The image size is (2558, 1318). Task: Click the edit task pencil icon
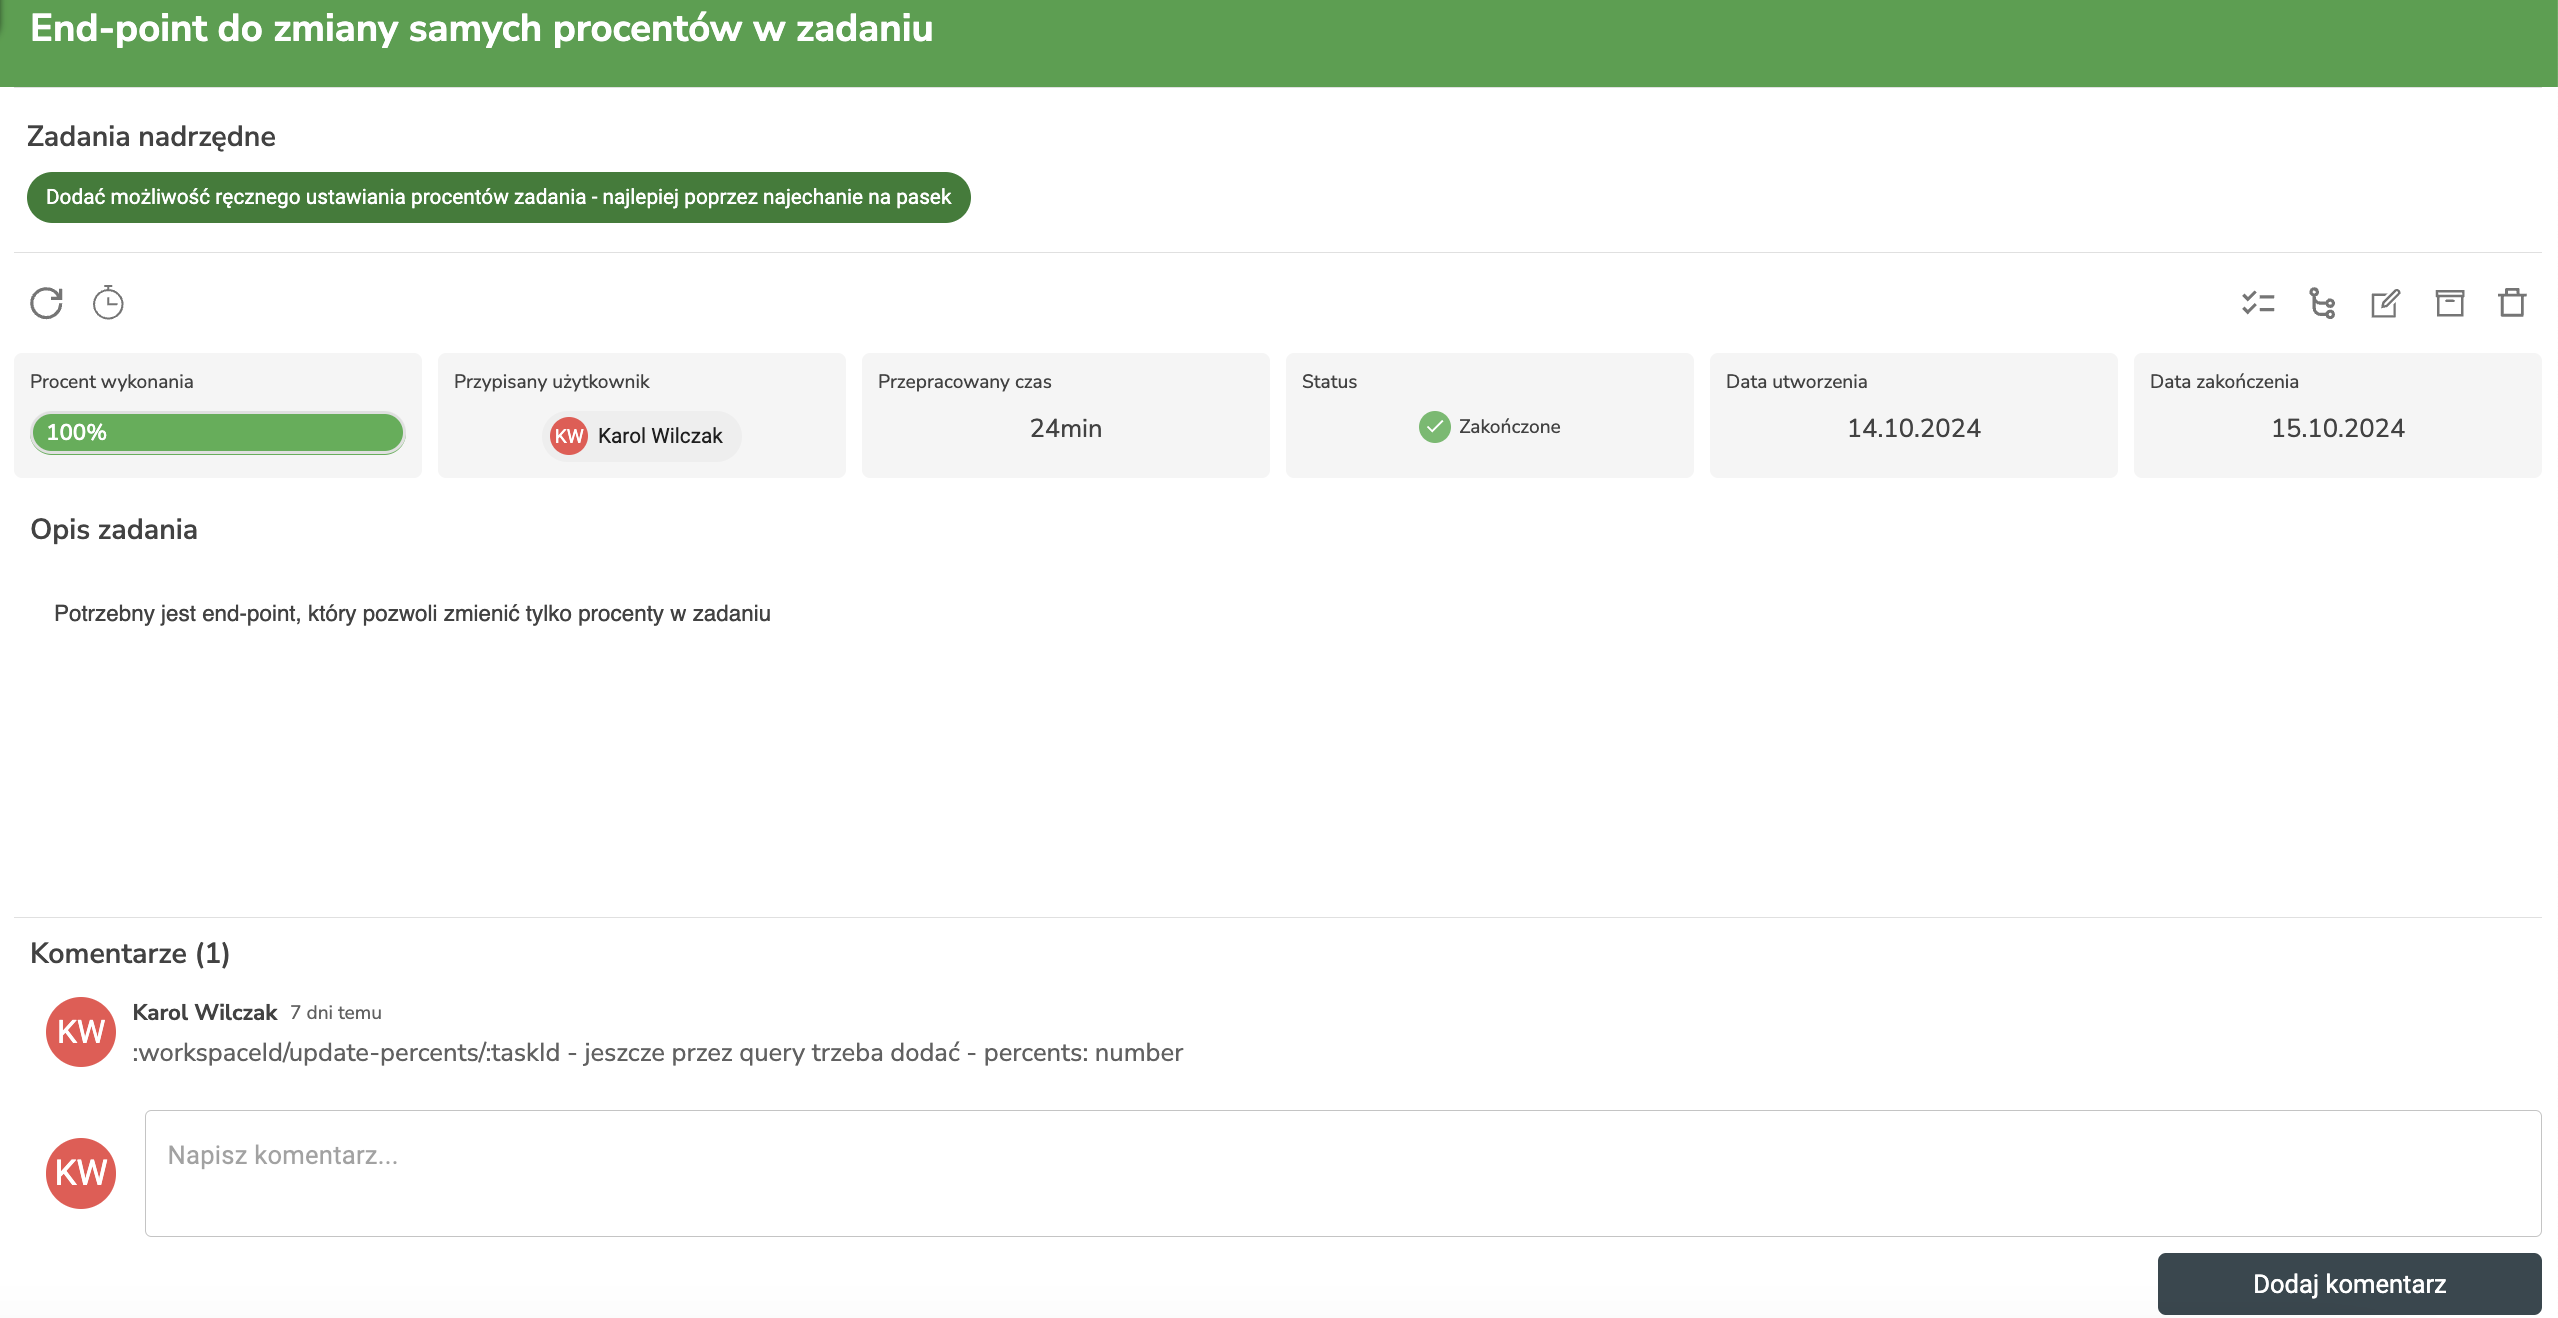coord(2385,302)
